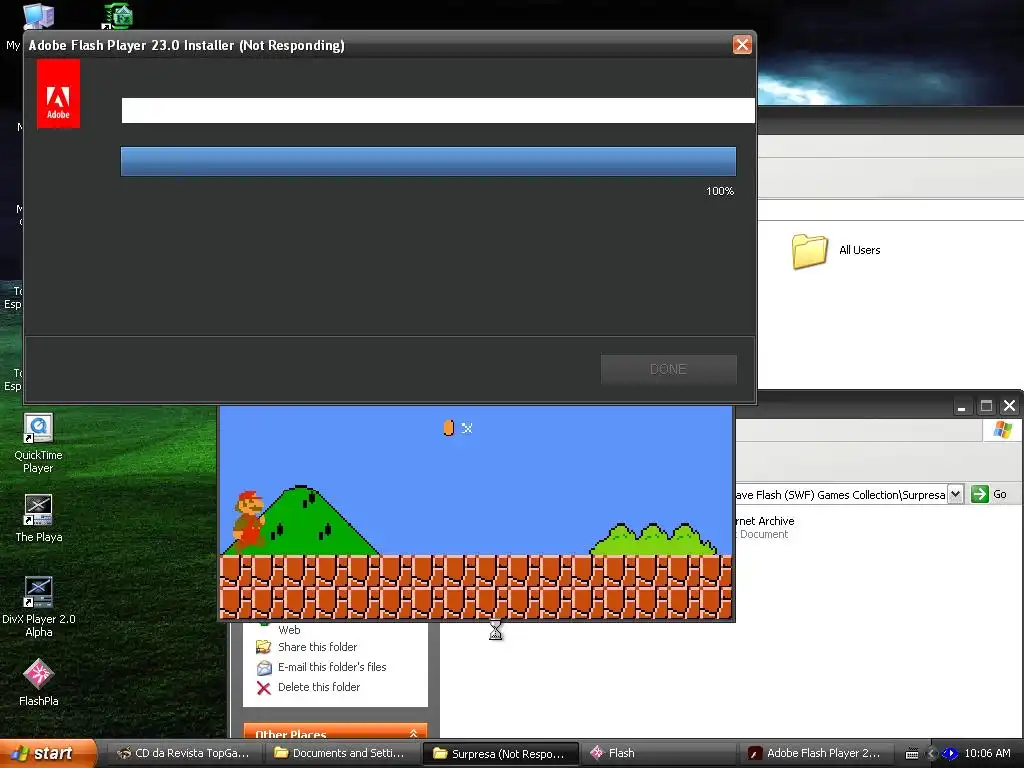Screen dimensions: 1024x768
Task: Expand the address bar dropdown in Surpresa window
Action: (x=955, y=494)
